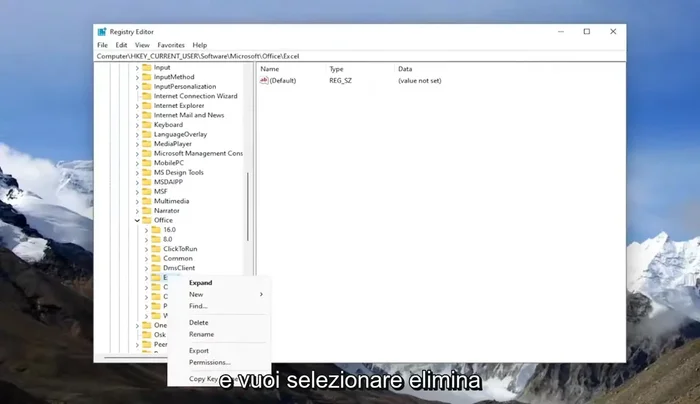Select the Microsoft Management Console folder icon
Screen dimensions: 700x404
146,153
